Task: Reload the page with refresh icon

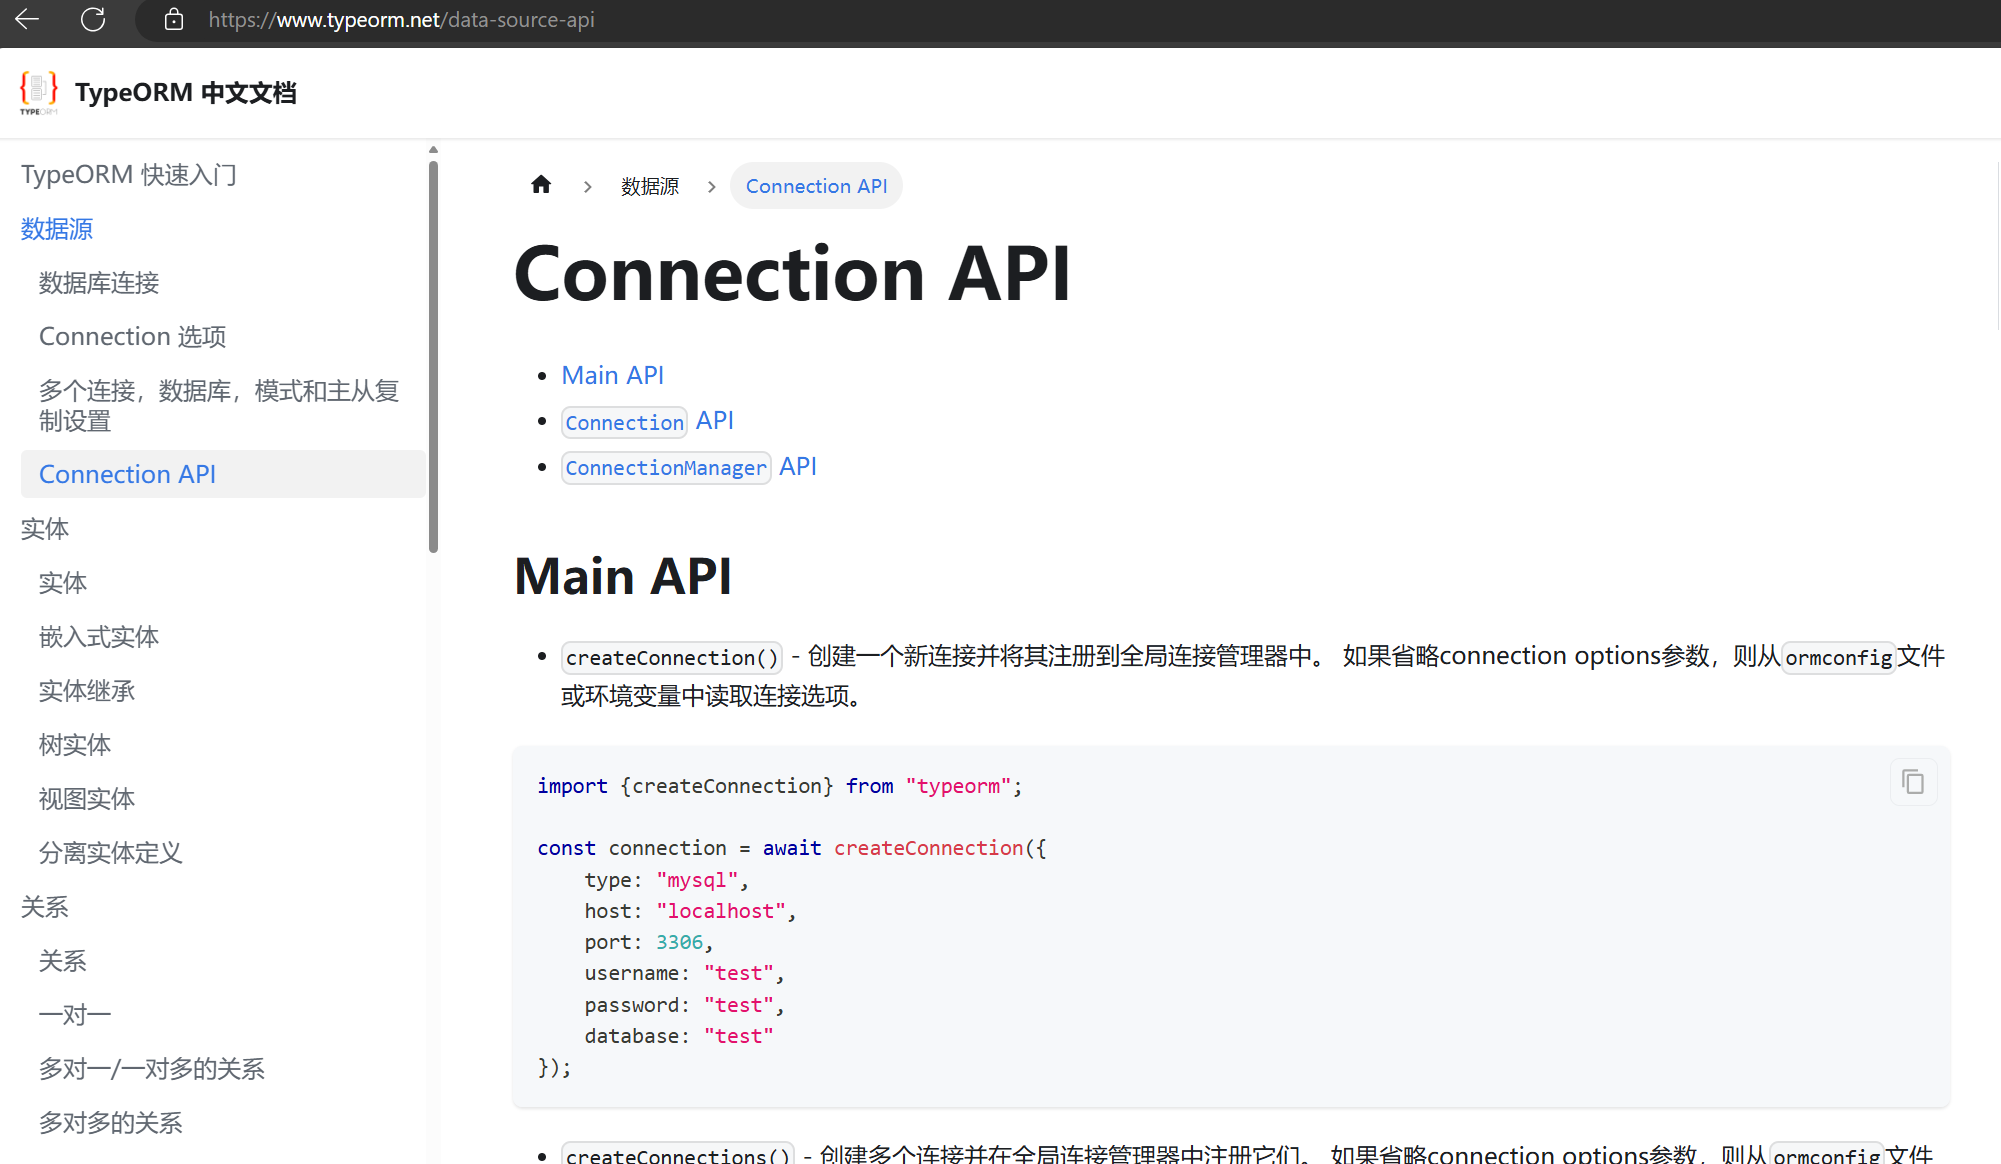Action: [93, 19]
